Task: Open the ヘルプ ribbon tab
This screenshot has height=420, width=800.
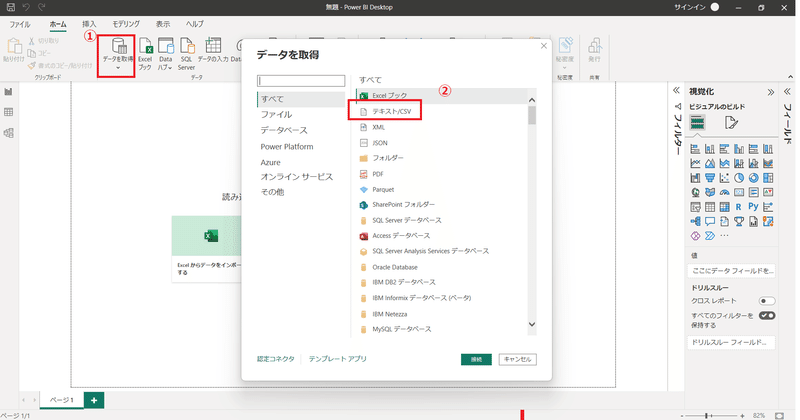Action: 194,24
